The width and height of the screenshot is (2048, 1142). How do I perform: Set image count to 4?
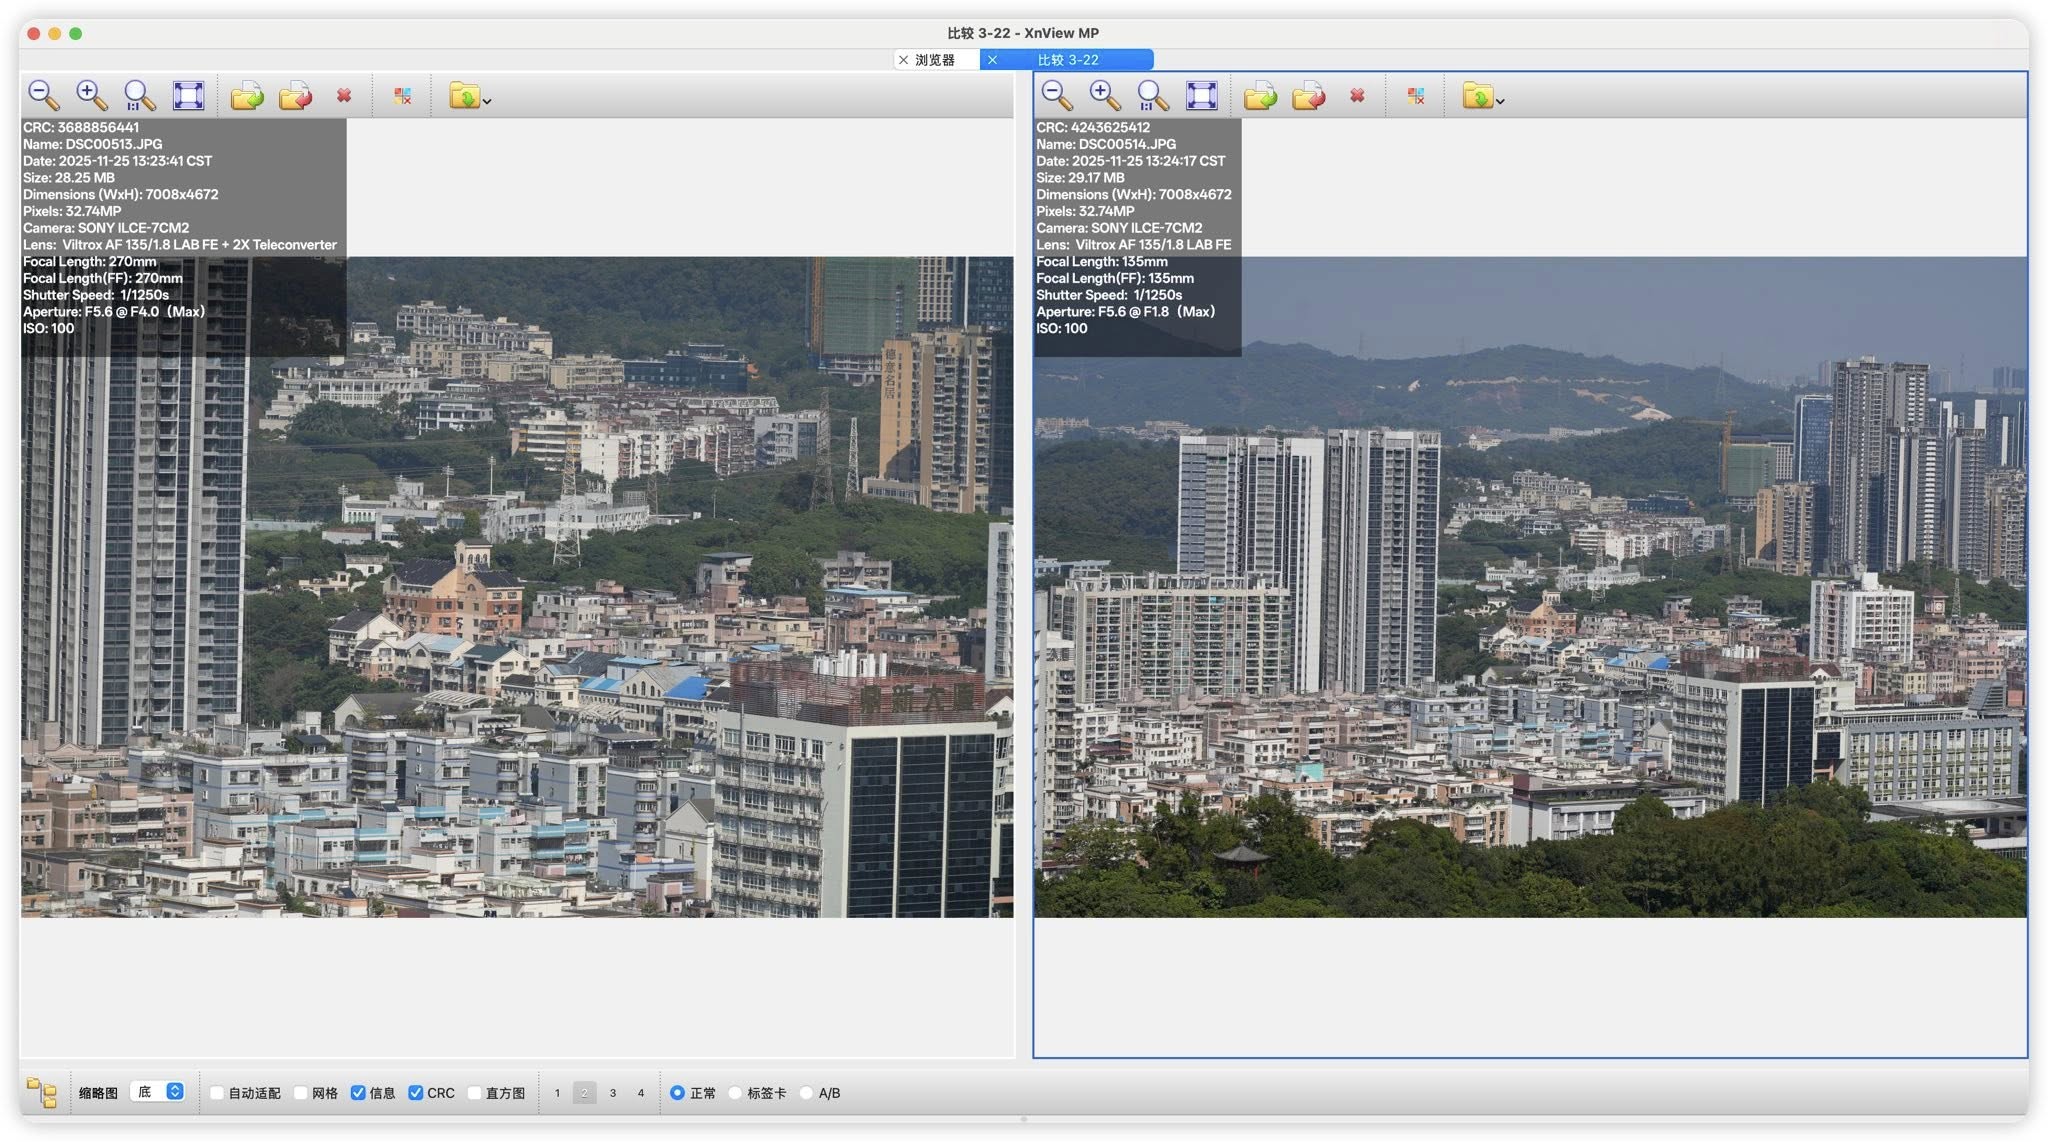pos(641,1093)
